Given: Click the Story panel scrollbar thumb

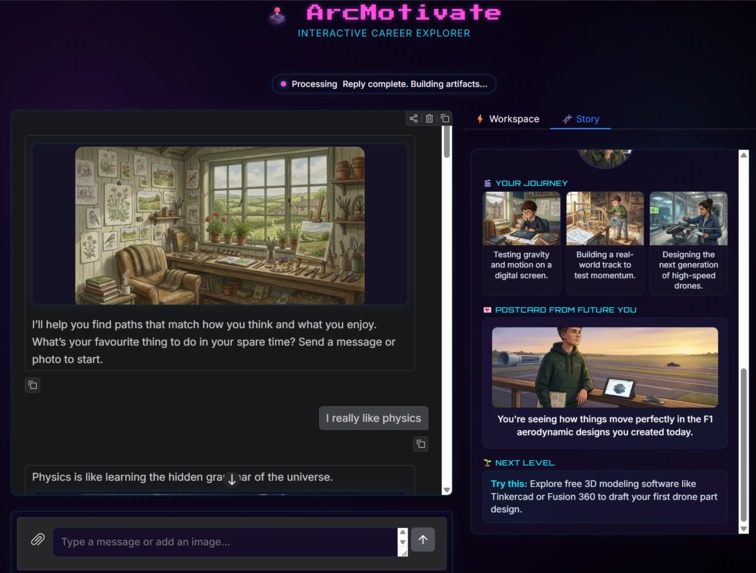Looking at the screenshot, I should coord(743,444).
